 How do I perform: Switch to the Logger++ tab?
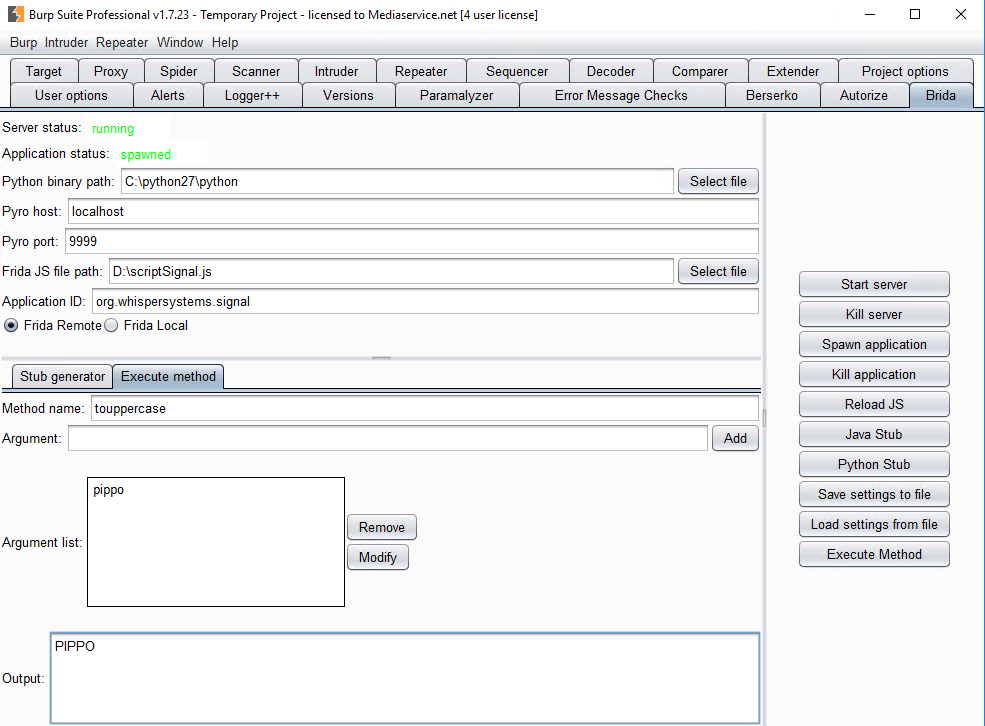coord(252,96)
